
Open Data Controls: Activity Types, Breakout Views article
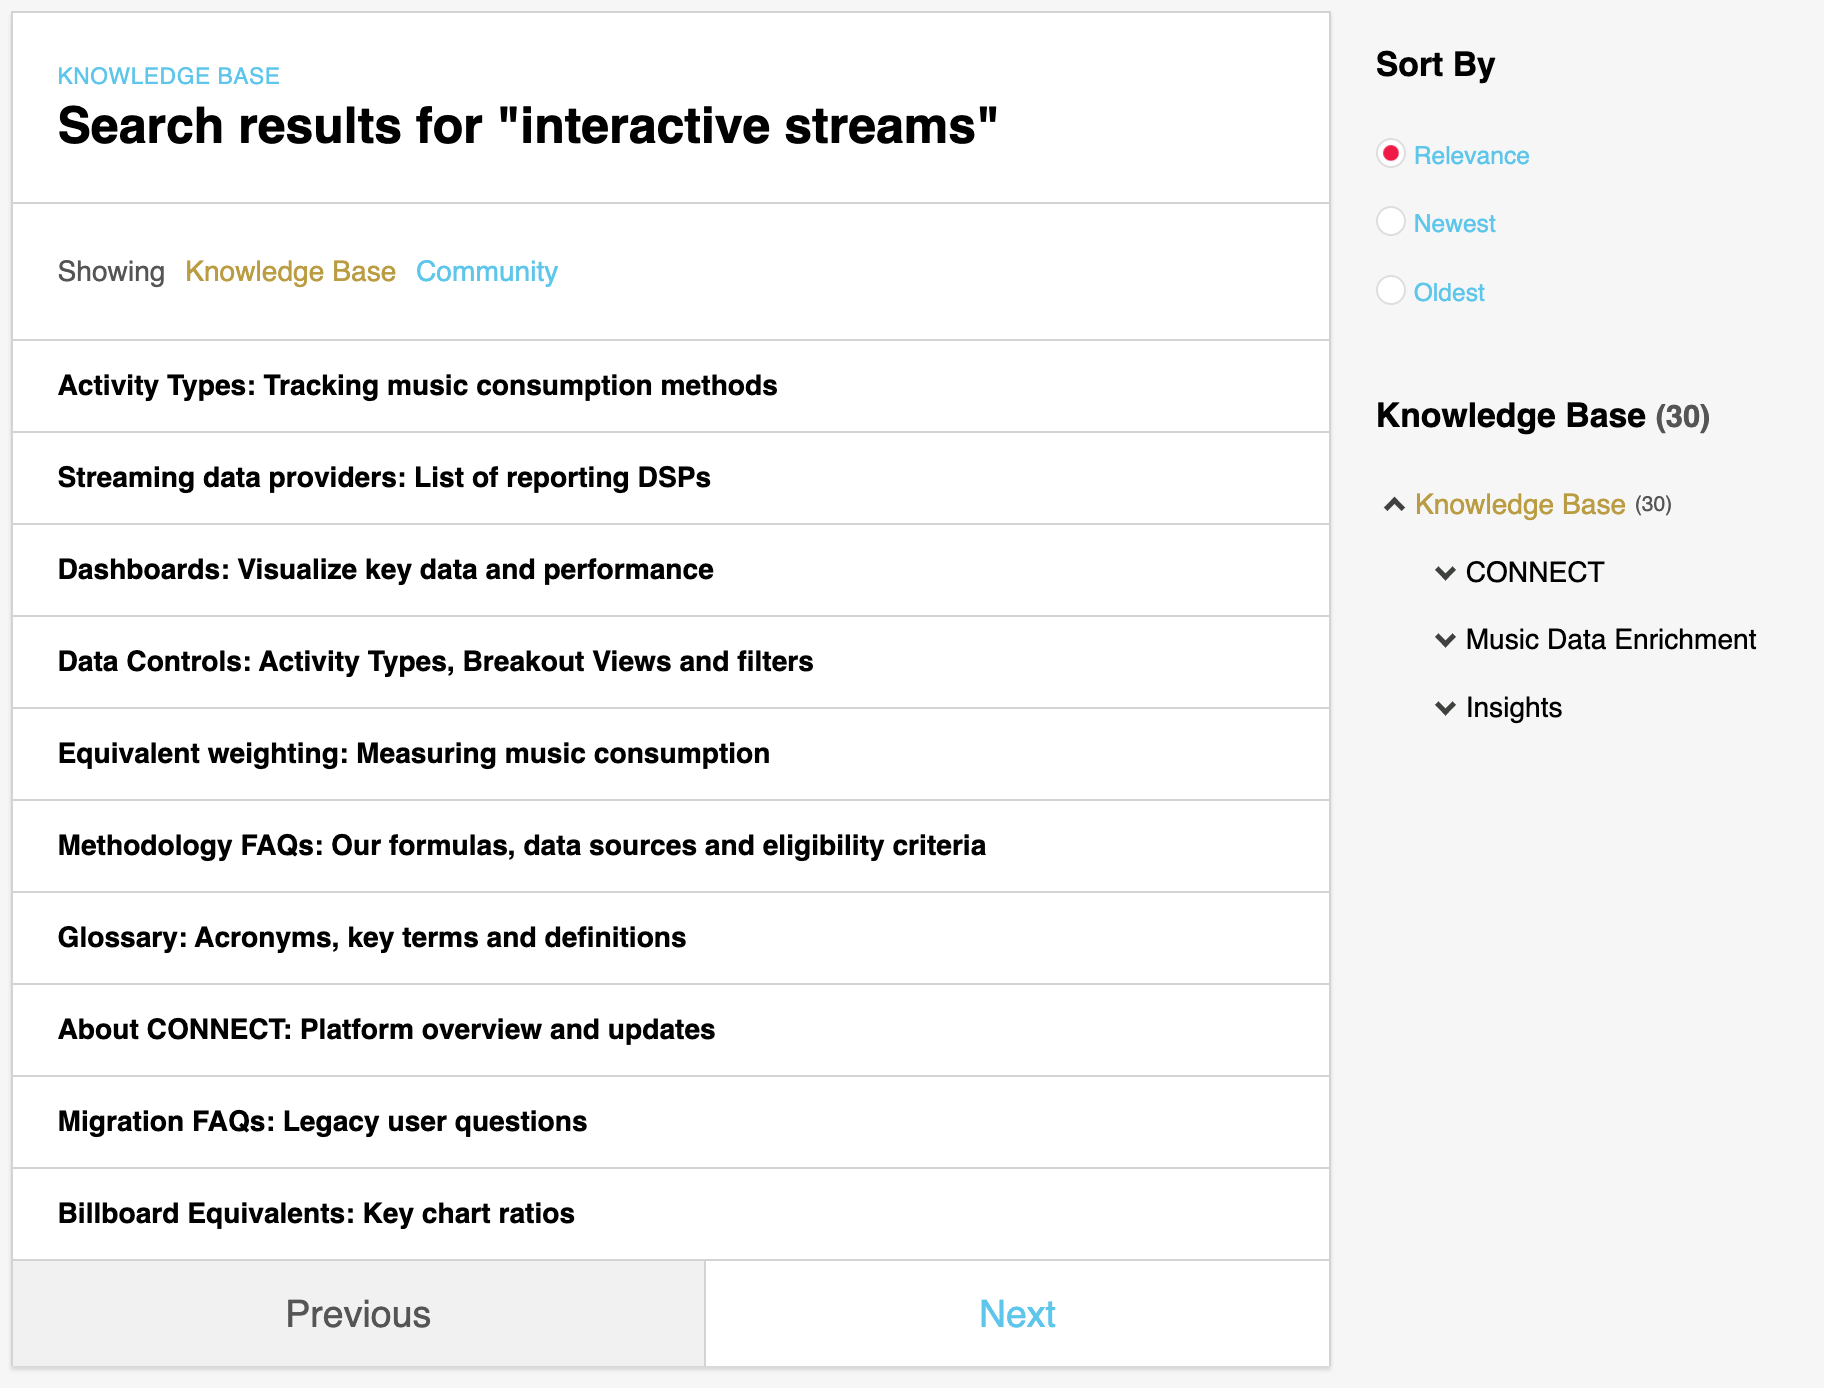click(435, 662)
